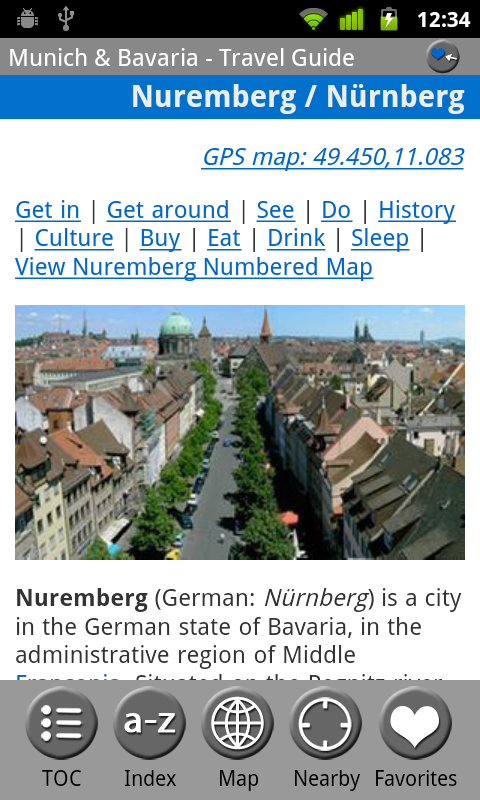The width and height of the screenshot is (480, 800).
Task: Open the GPS map coordinates link
Action: pyautogui.click(x=333, y=157)
